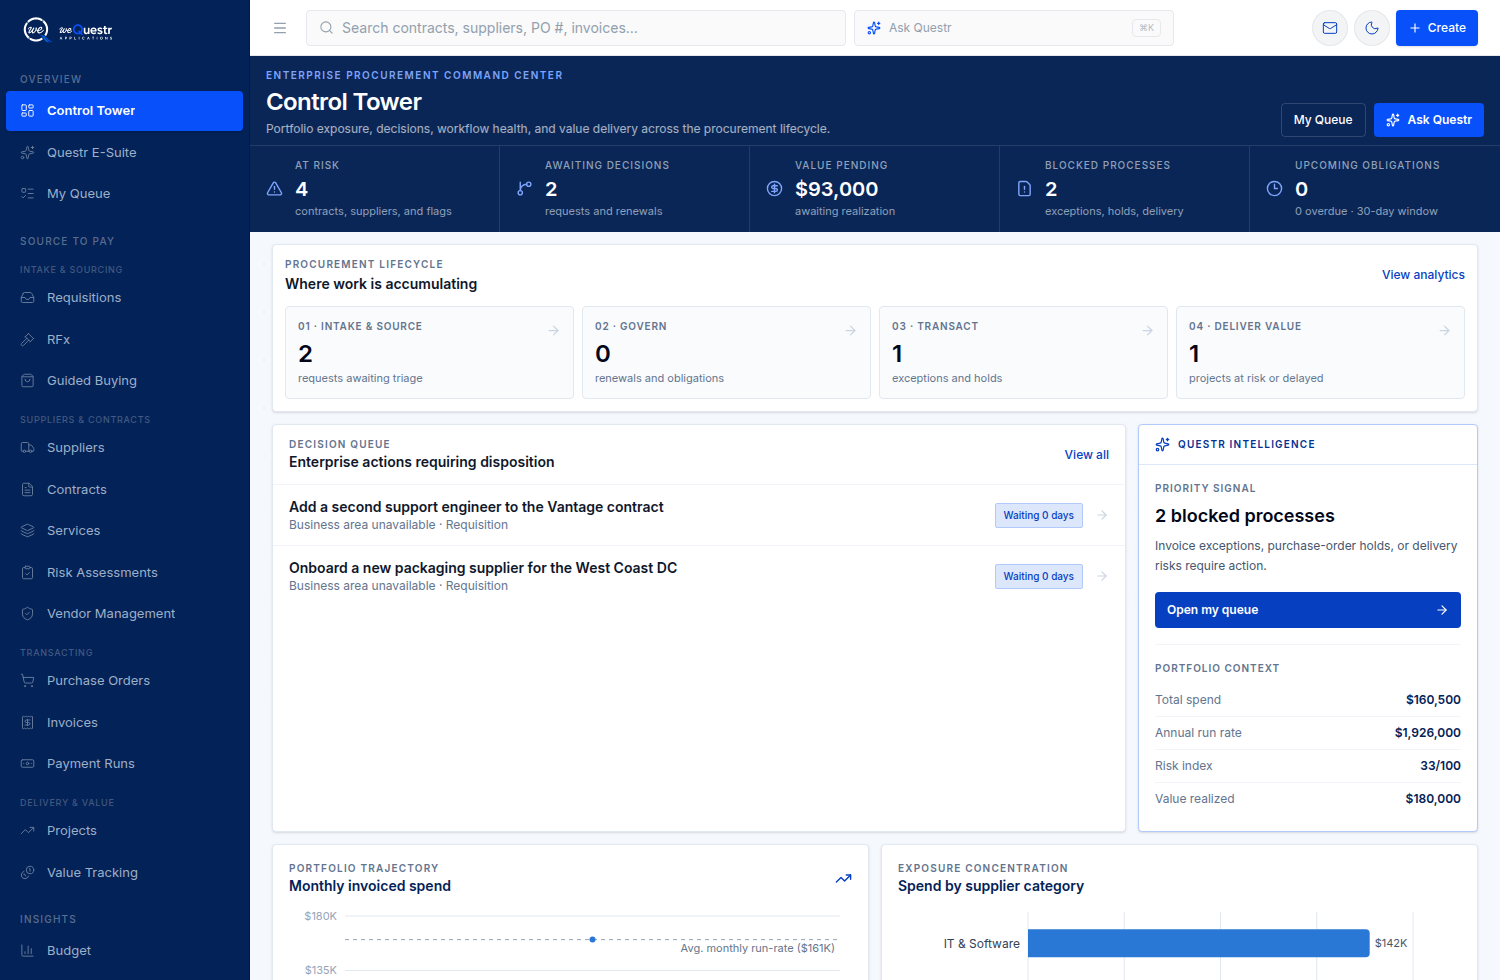1500x980 pixels.
Task: Click the Vendor Management shield icon
Action: coord(28,614)
